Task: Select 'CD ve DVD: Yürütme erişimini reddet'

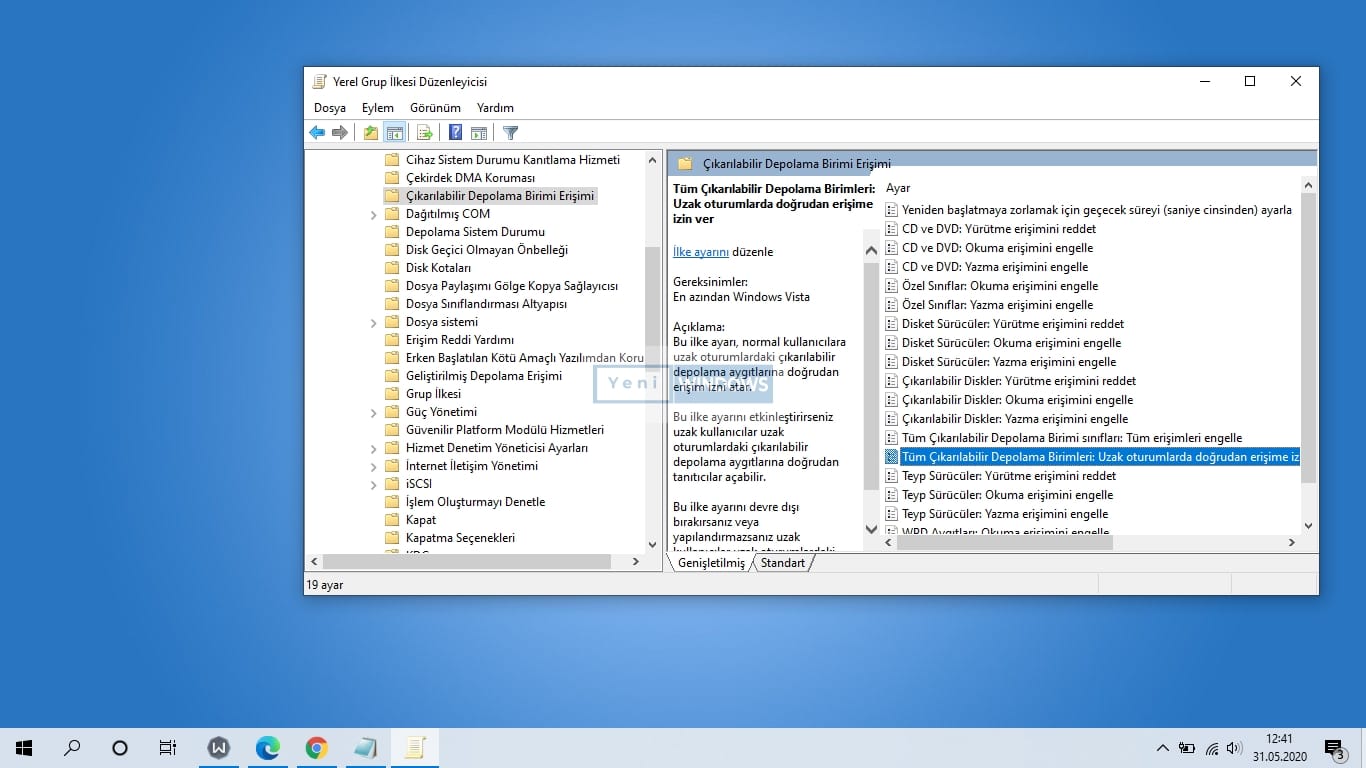Action: point(999,229)
